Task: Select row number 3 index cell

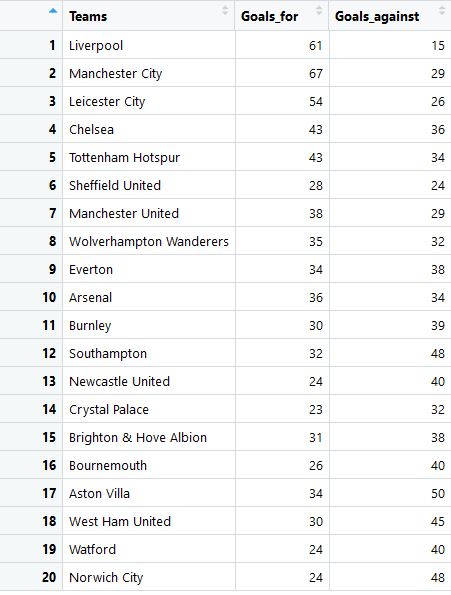Action: click(31, 101)
